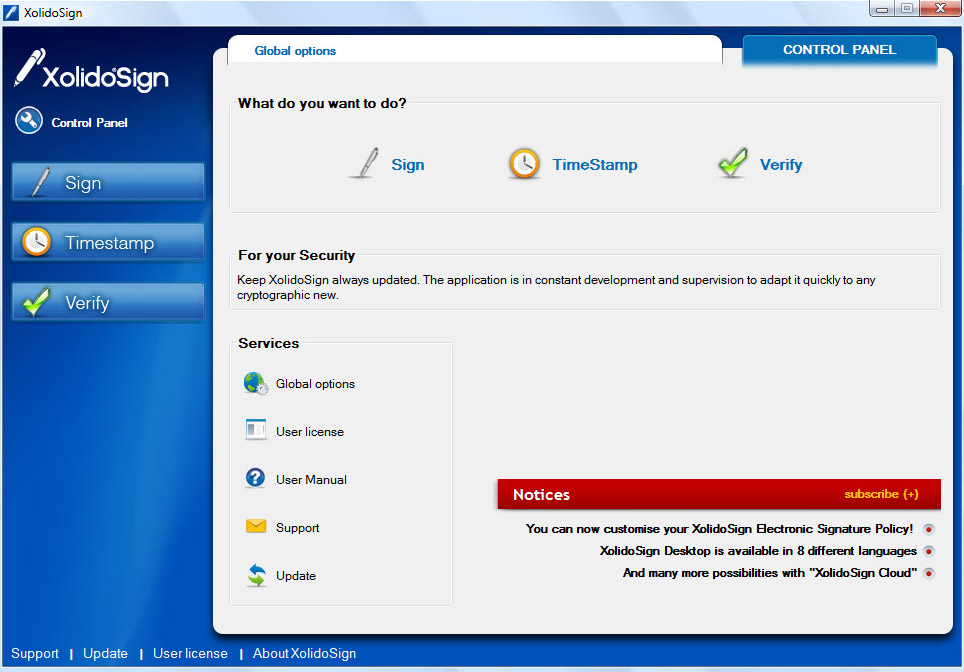Click the Sign button in the left sidebar
The height and width of the screenshot is (672, 964).
point(108,183)
